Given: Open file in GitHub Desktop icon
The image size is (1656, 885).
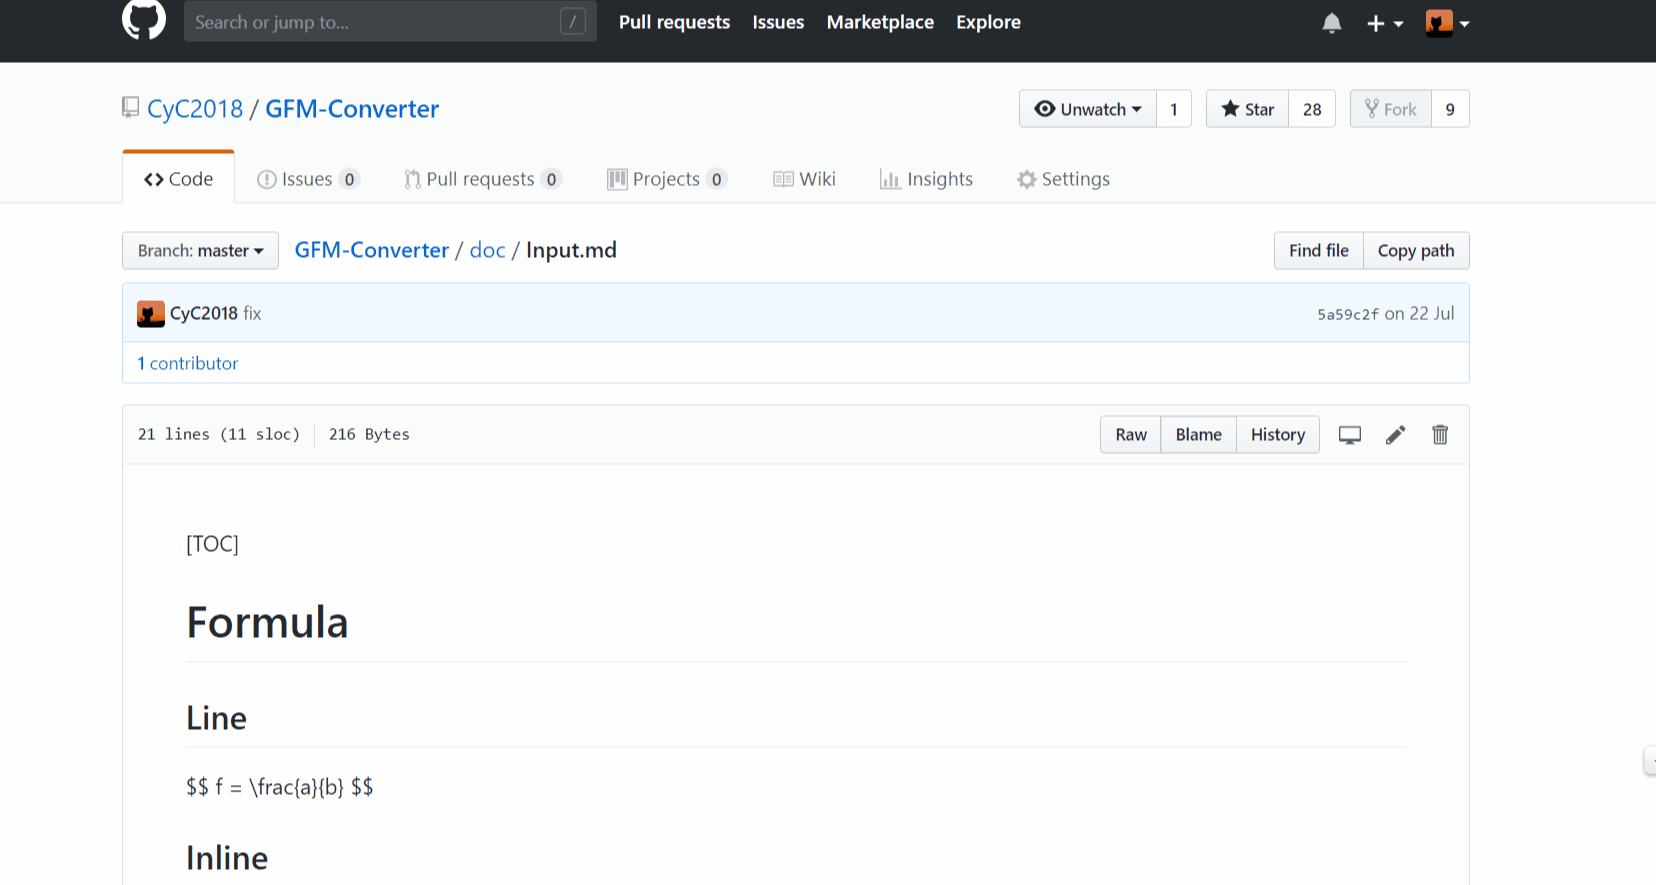Looking at the screenshot, I should pyautogui.click(x=1350, y=435).
